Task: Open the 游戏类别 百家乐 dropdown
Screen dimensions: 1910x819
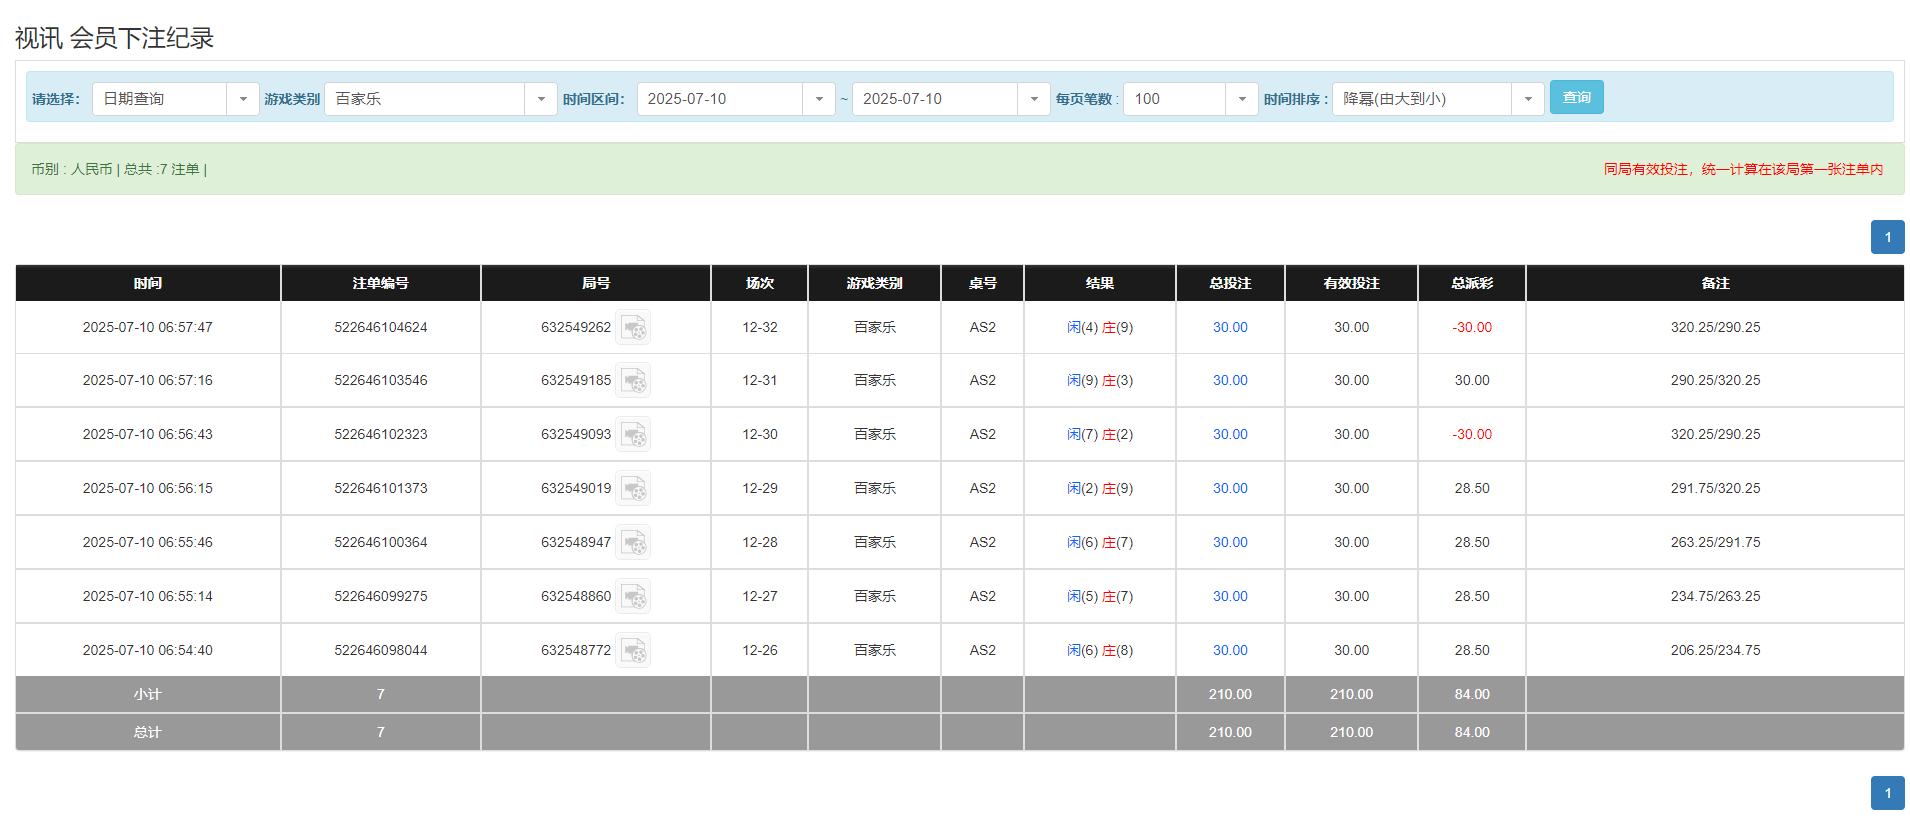Action: 540,99
